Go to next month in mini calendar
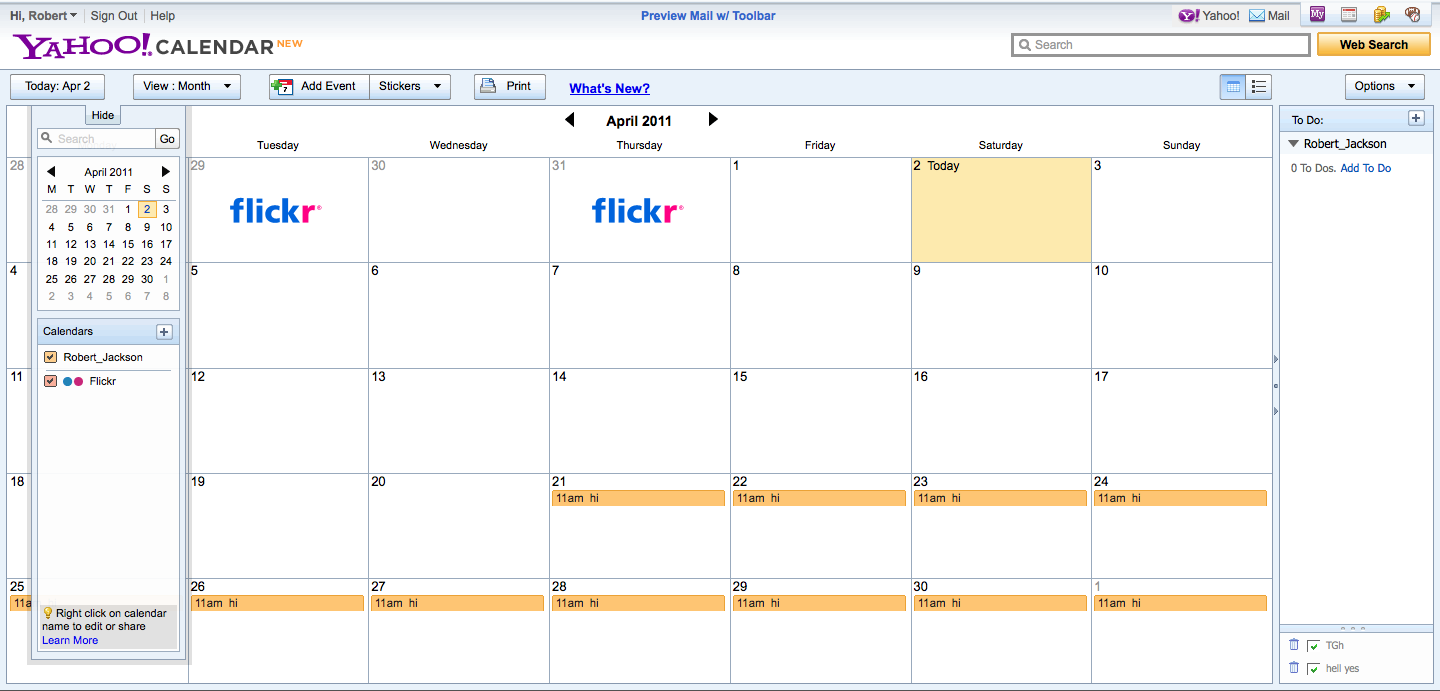This screenshot has width=1440, height=691. [x=166, y=172]
